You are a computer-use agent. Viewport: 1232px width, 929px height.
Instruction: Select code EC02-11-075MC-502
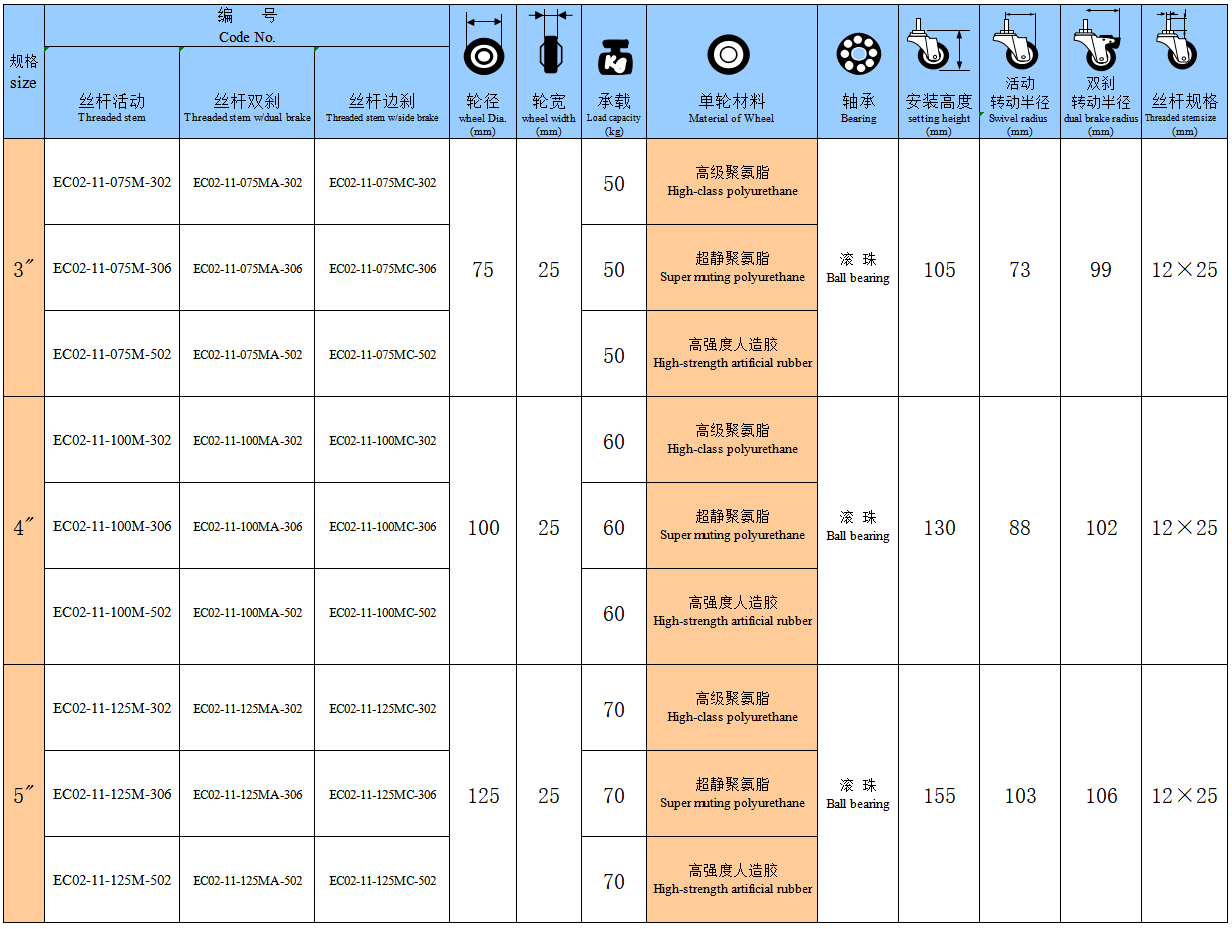[x=383, y=355]
